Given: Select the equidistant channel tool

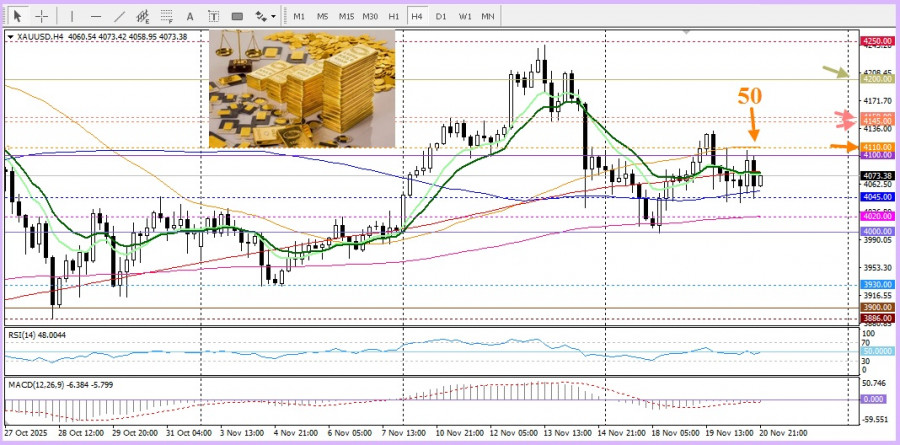Looking at the screenshot, I should tap(146, 16).
